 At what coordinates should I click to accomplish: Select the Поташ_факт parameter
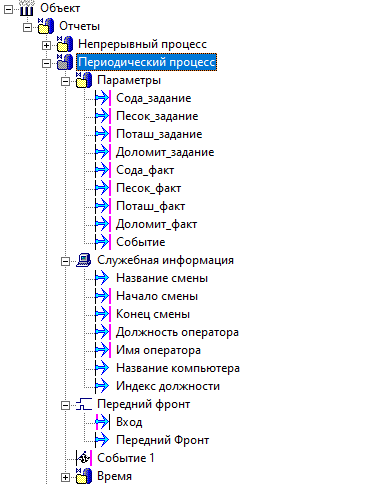click(150, 206)
